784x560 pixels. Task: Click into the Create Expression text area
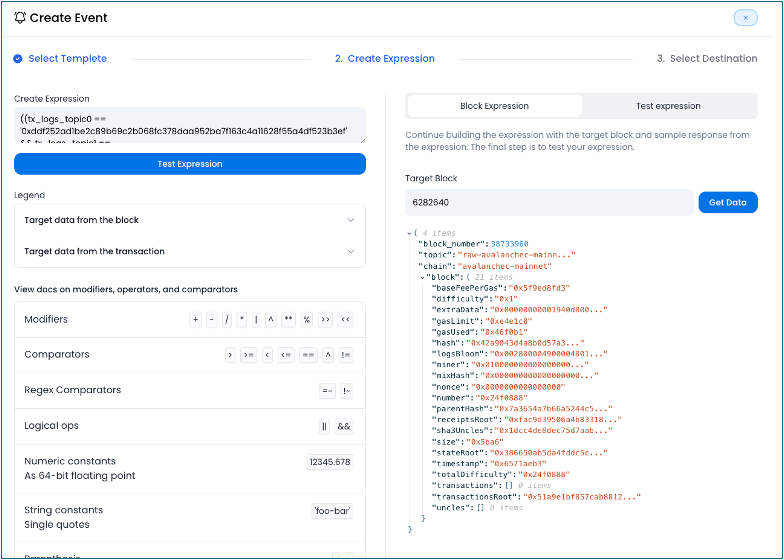click(x=190, y=125)
